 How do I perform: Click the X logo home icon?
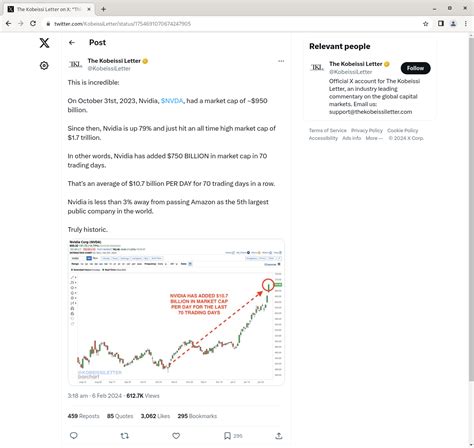coord(44,43)
